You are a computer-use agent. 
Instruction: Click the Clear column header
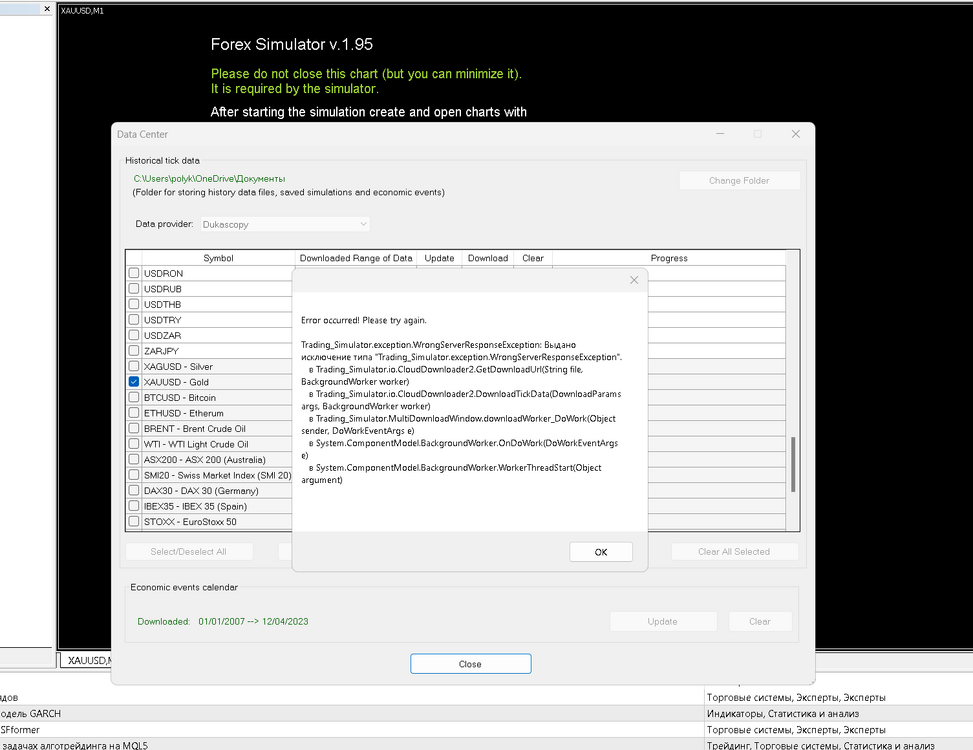533,258
